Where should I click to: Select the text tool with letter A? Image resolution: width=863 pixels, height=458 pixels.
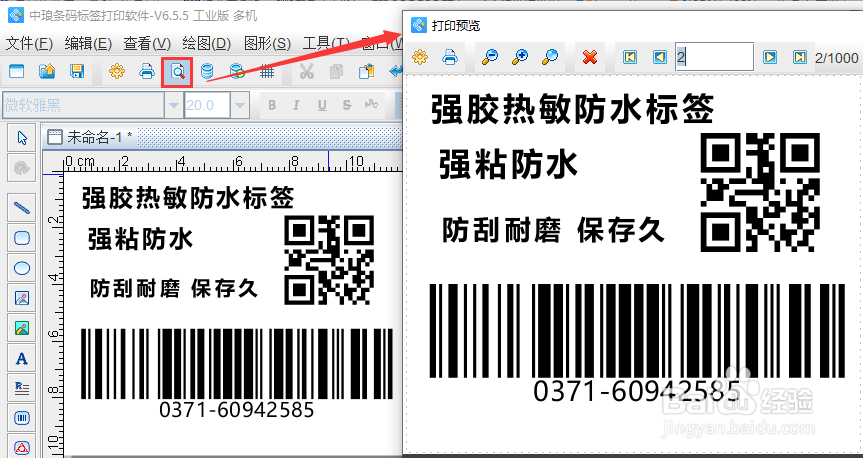22,359
